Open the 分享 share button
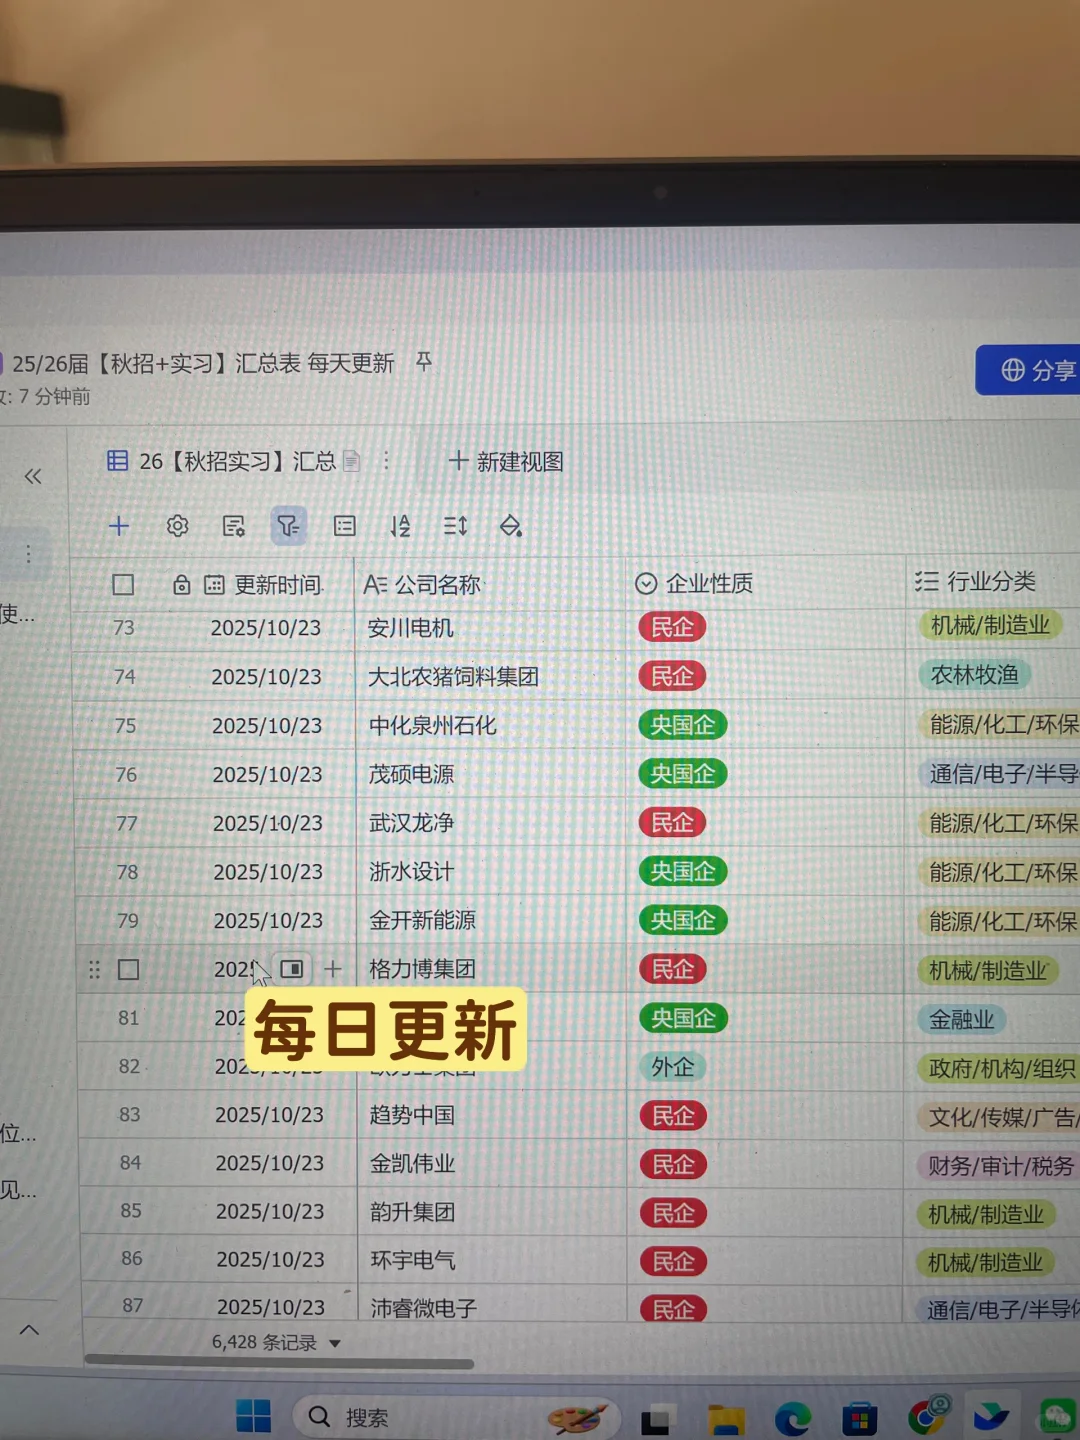The width and height of the screenshot is (1080, 1440). (1032, 370)
